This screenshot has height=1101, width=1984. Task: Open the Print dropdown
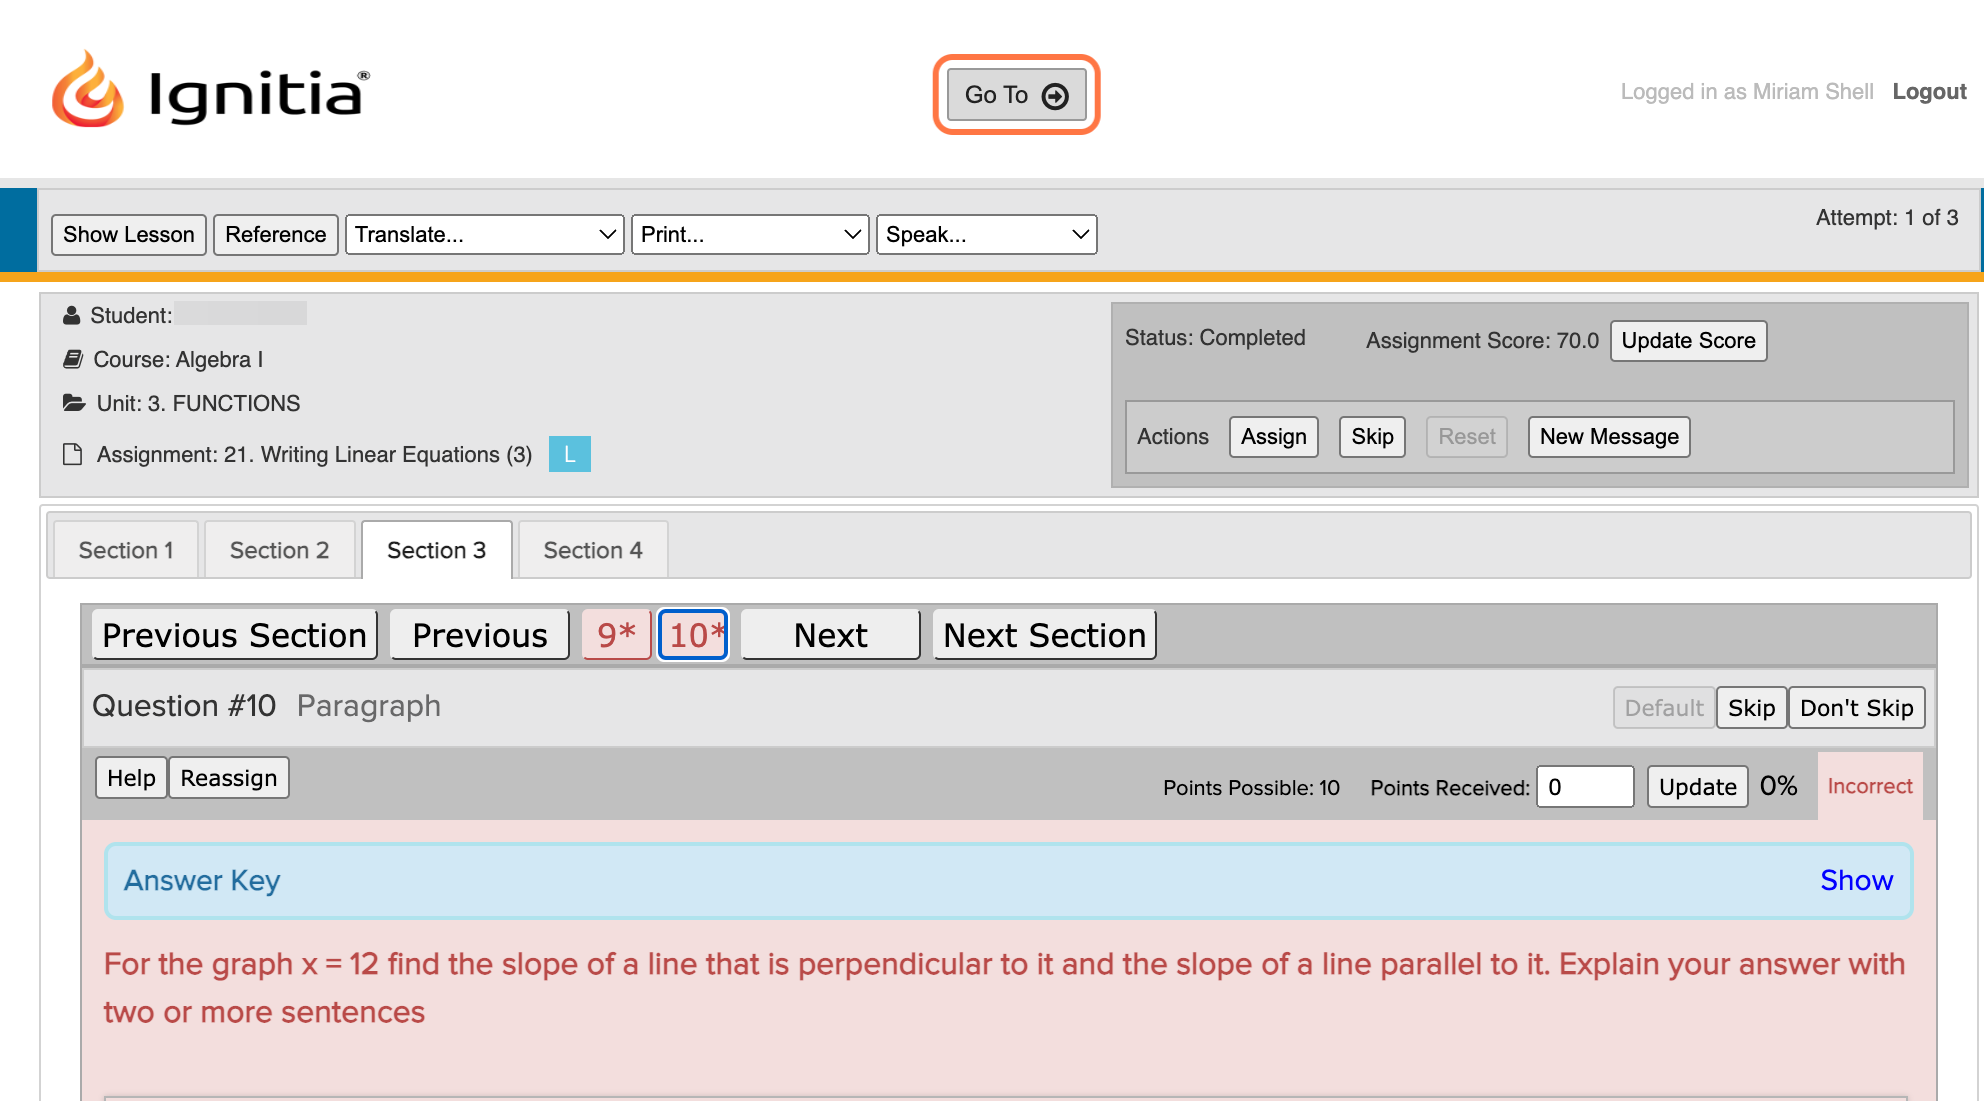[750, 235]
